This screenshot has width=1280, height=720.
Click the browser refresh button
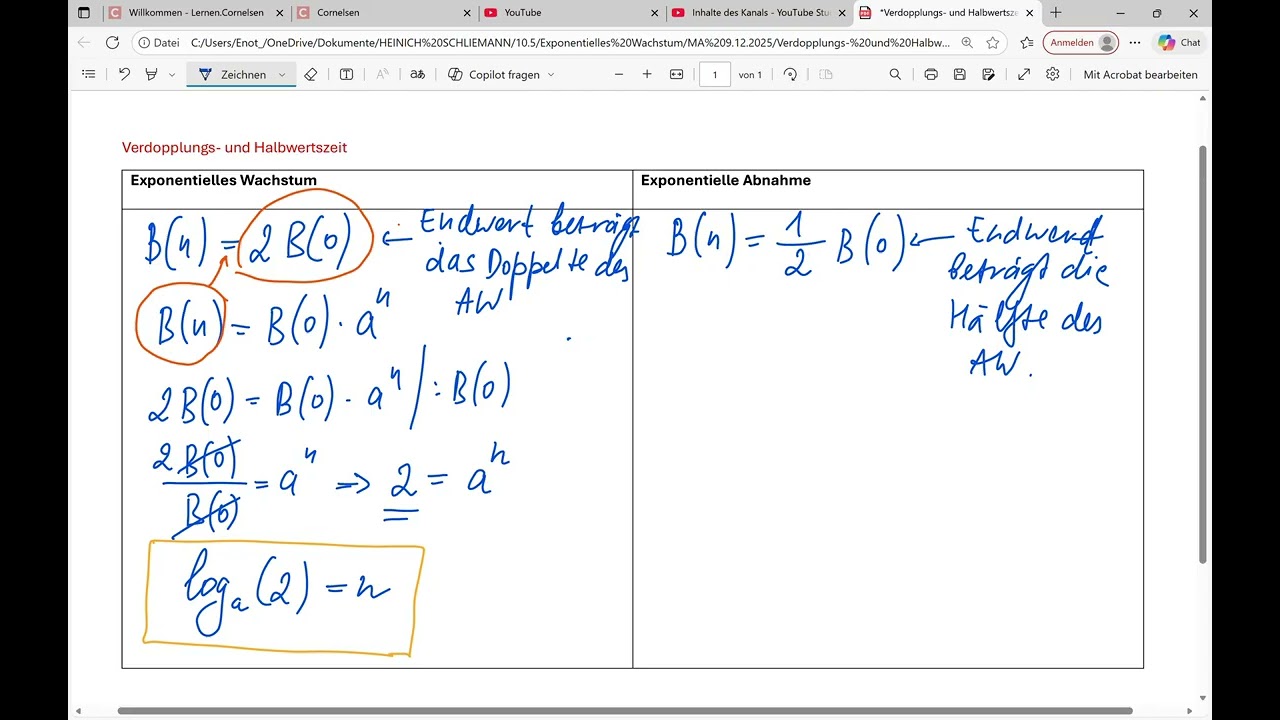pos(112,43)
